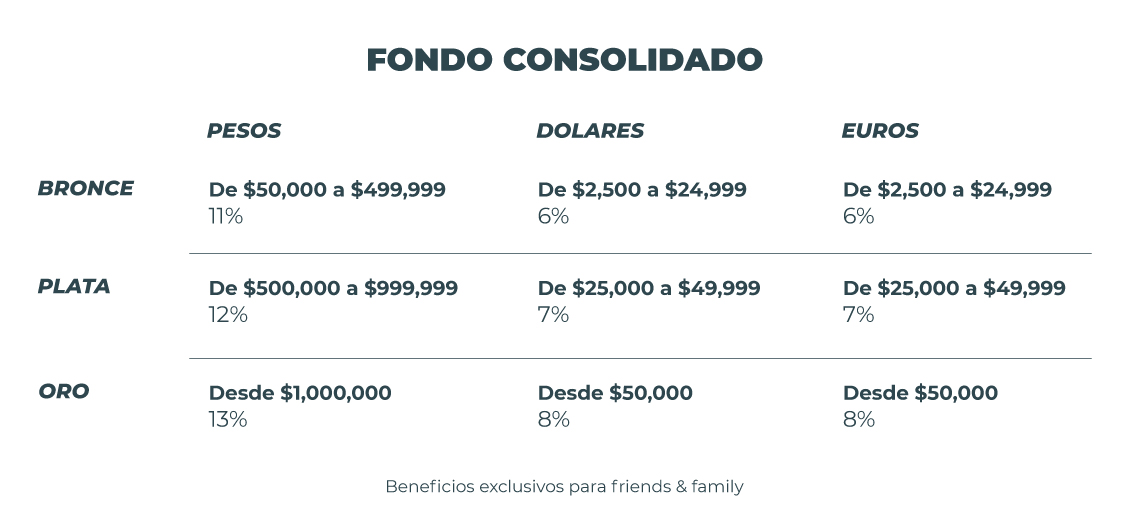Click the 12% rate for Plata pesos
This screenshot has height=529, width=1130.
pyautogui.click(x=227, y=315)
